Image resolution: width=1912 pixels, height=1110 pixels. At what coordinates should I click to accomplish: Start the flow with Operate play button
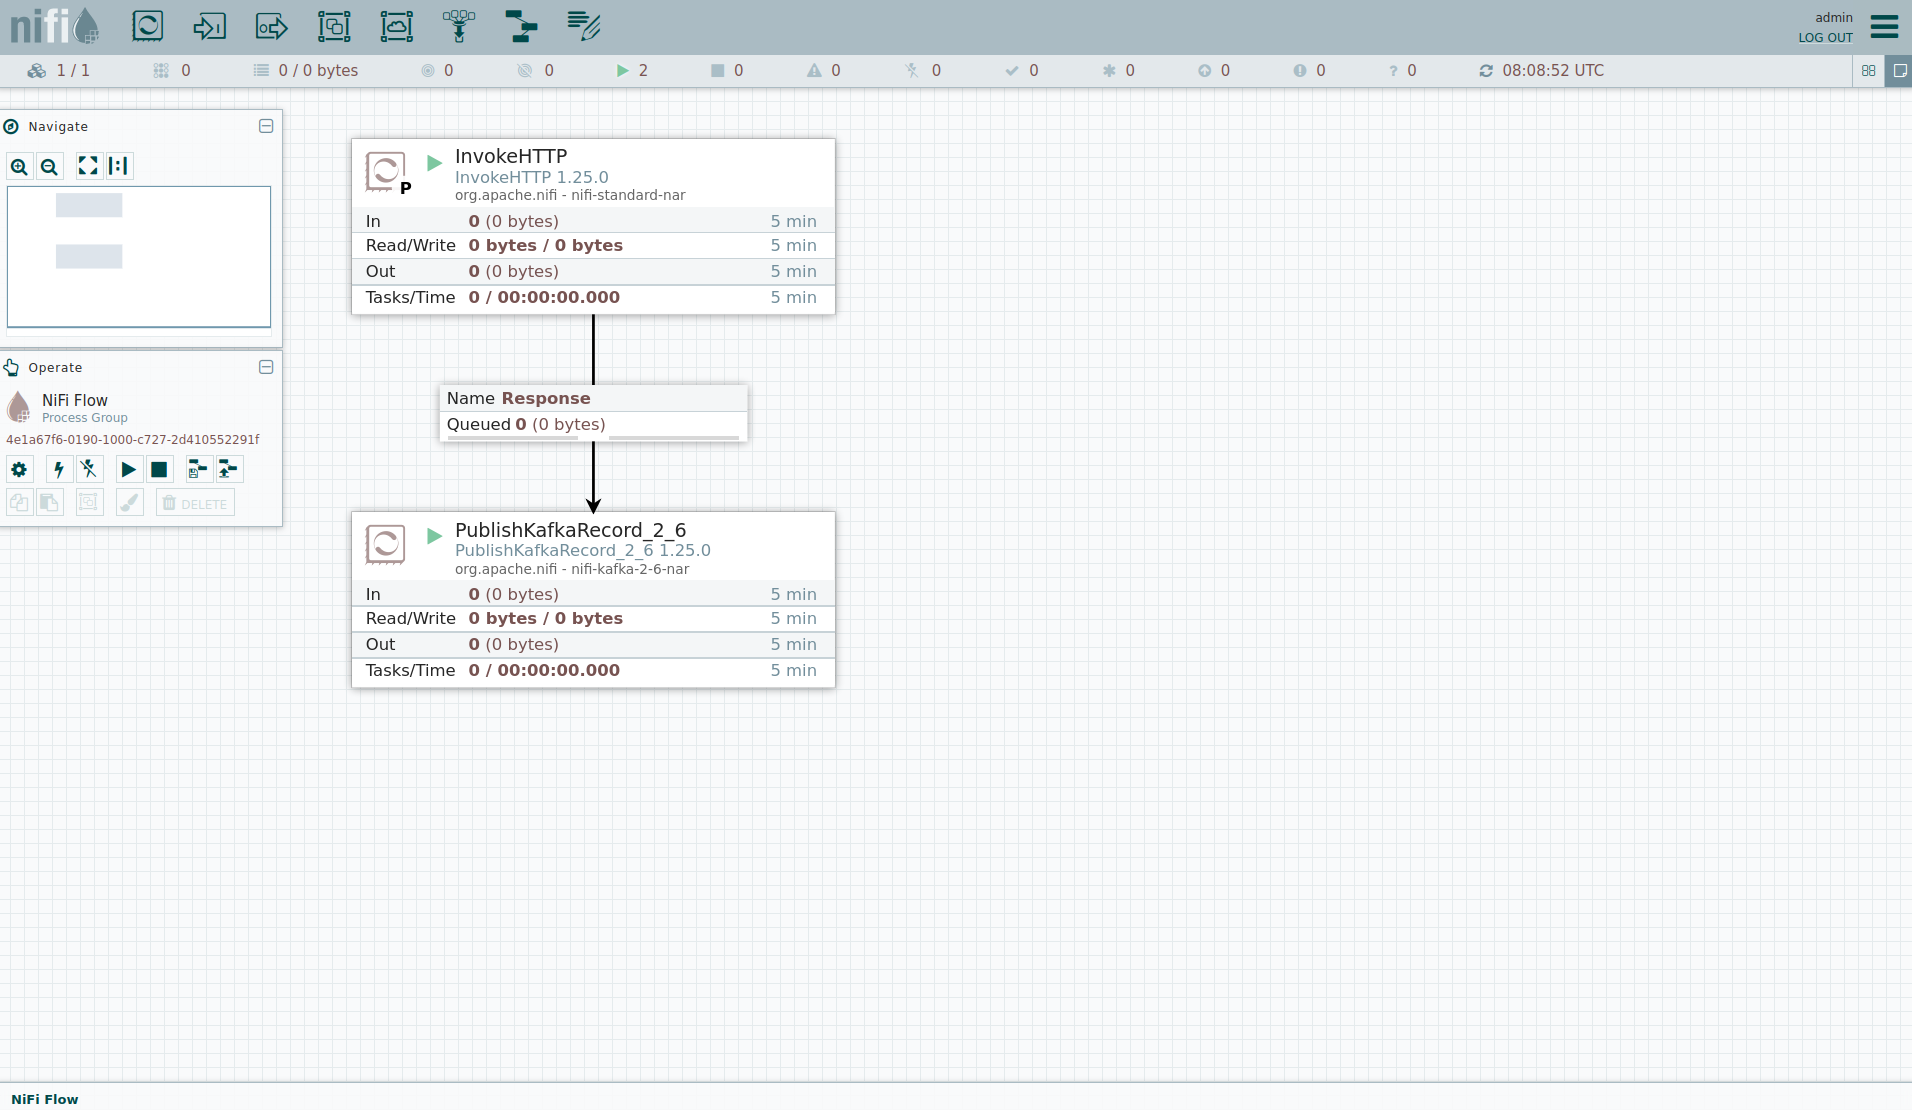point(128,469)
